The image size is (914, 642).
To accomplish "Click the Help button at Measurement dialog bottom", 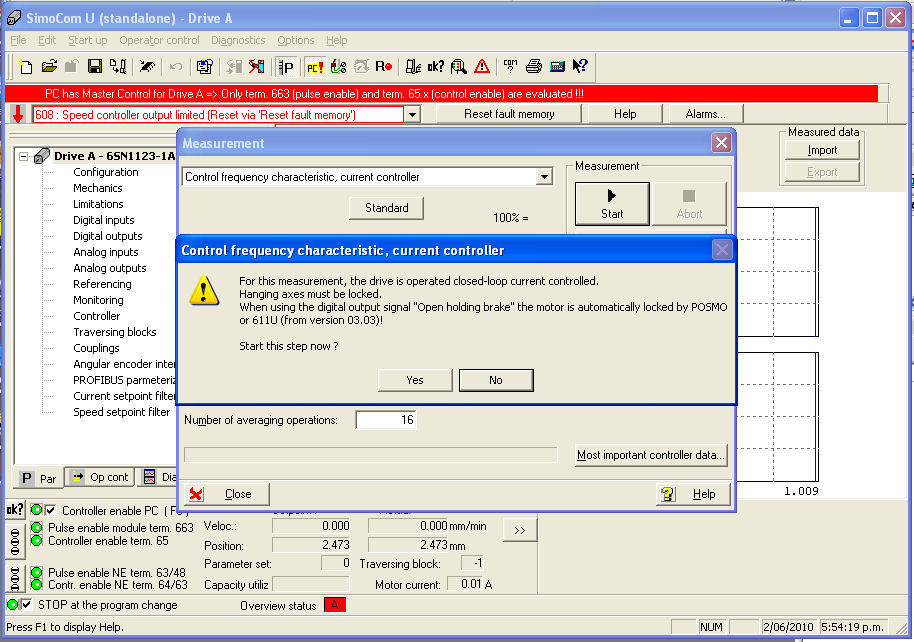I will click(694, 494).
